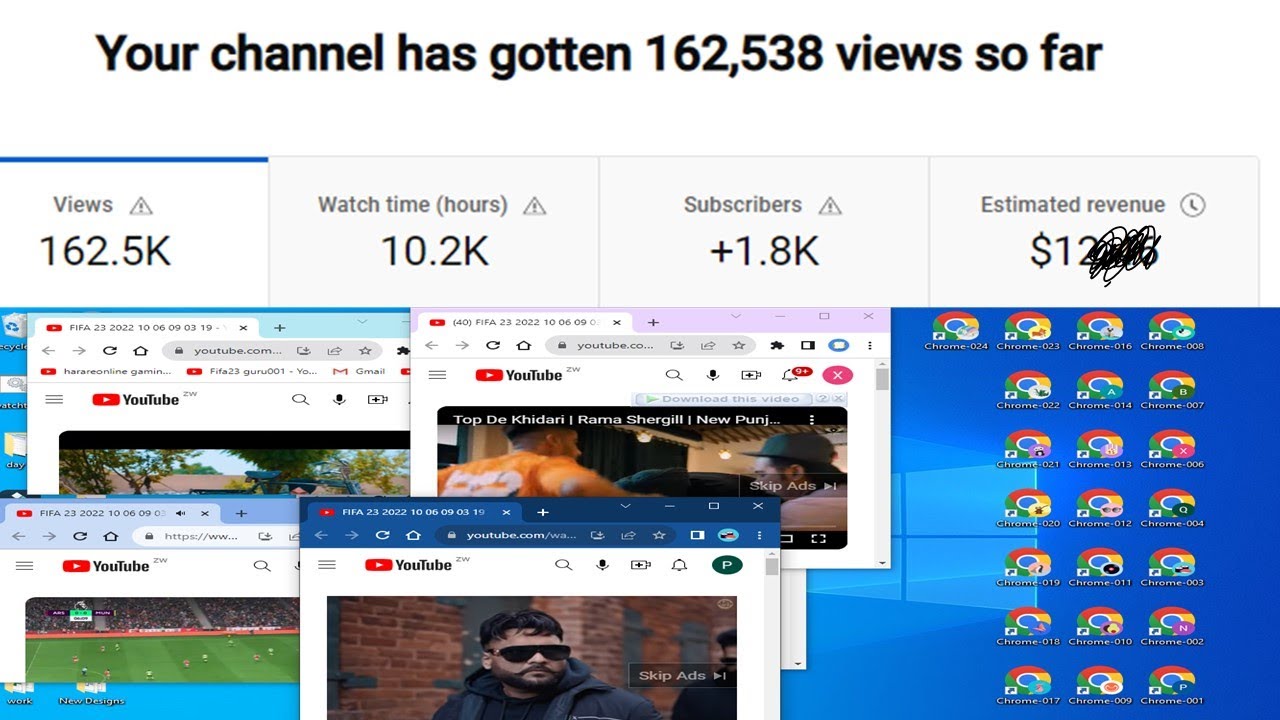Click the Download this video button
Screen dimensions: 1280x720
[724, 399]
